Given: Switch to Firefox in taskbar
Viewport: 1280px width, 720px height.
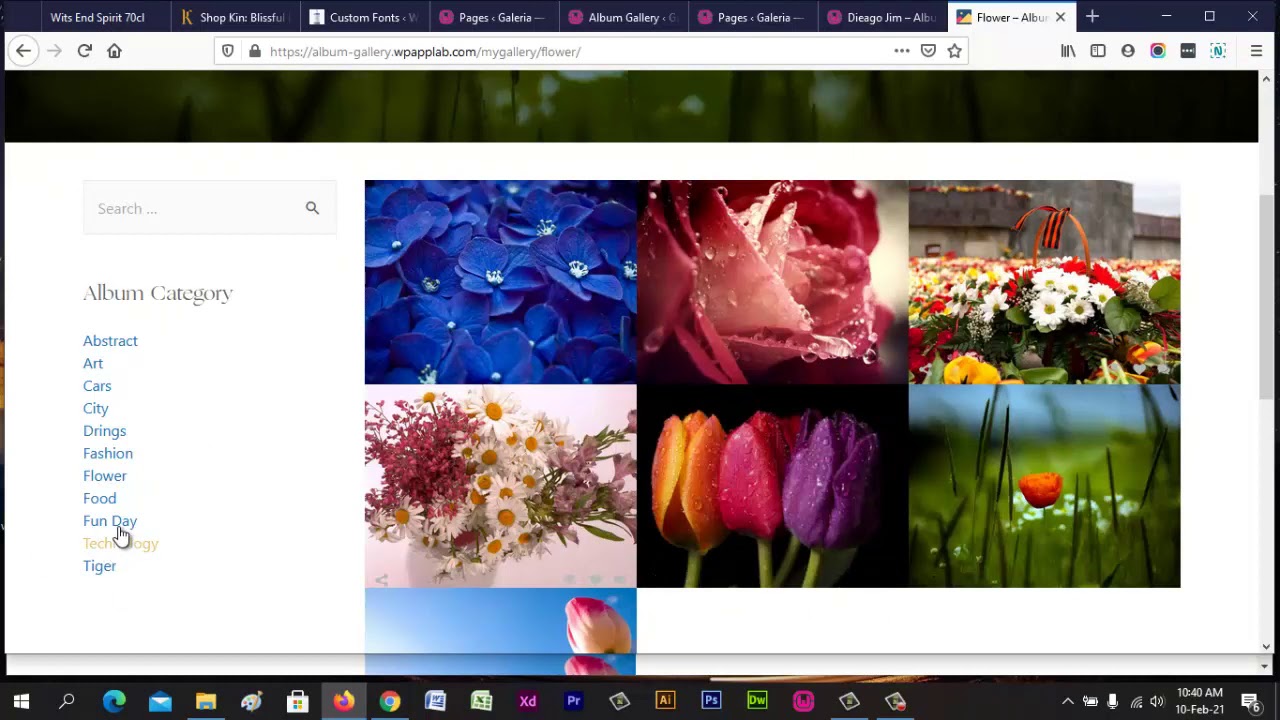Looking at the screenshot, I should [x=344, y=701].
